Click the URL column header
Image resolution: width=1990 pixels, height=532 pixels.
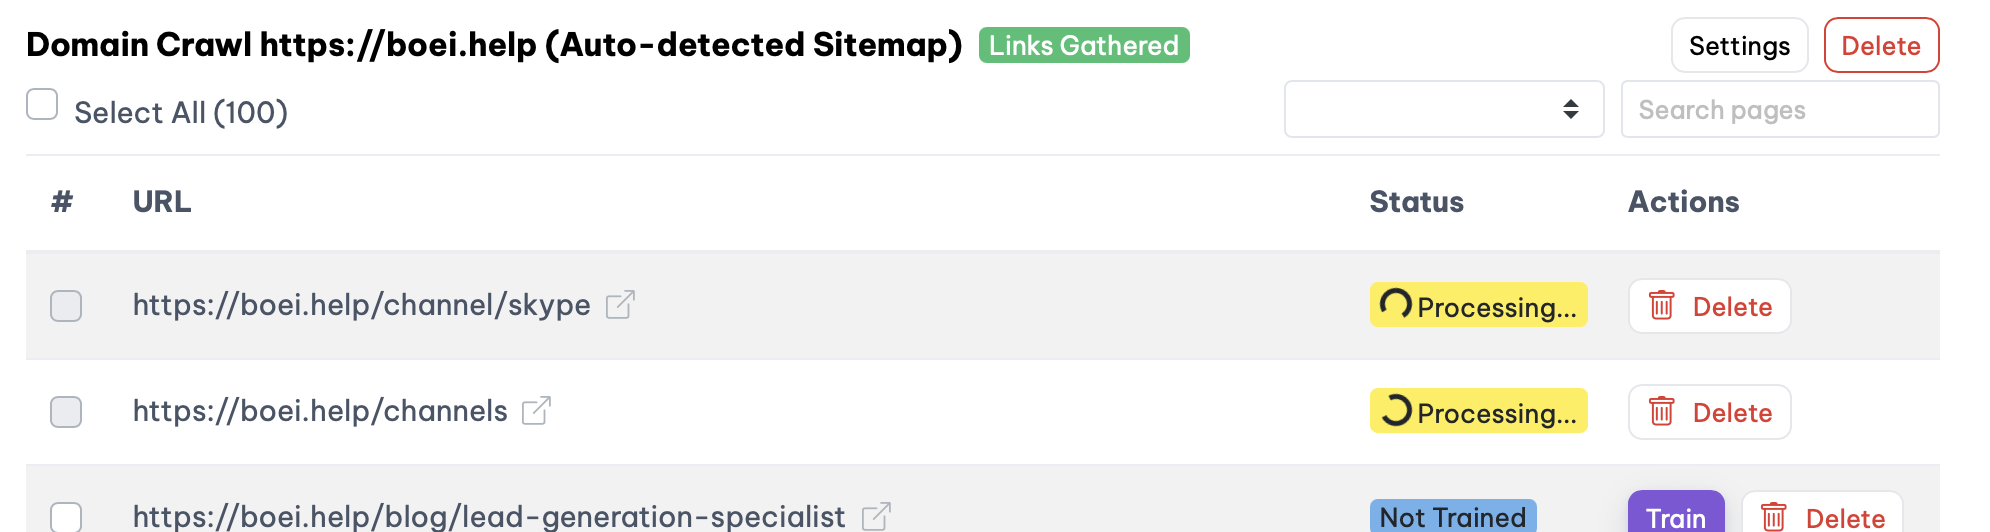[162, 202]
